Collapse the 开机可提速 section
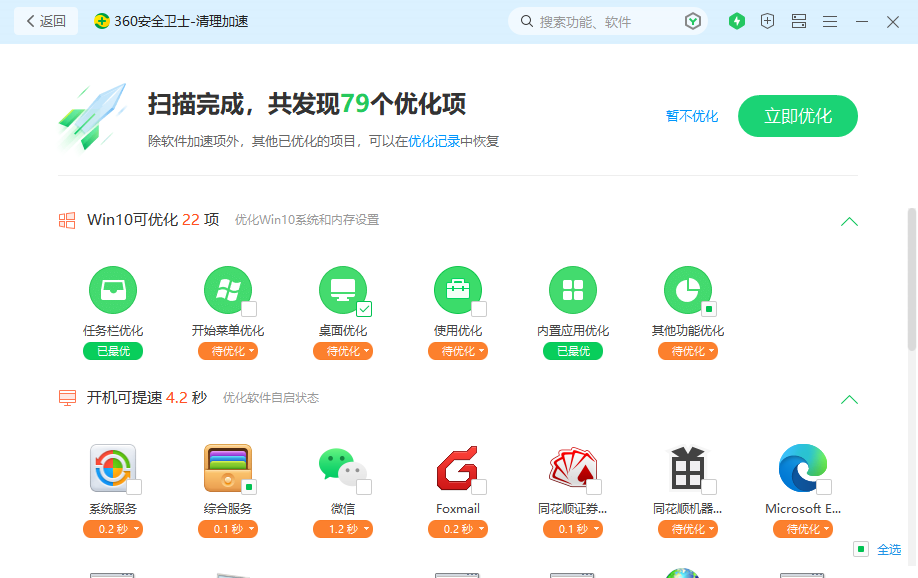The width and height of the screenshot is (918, 578). point(849,399)
